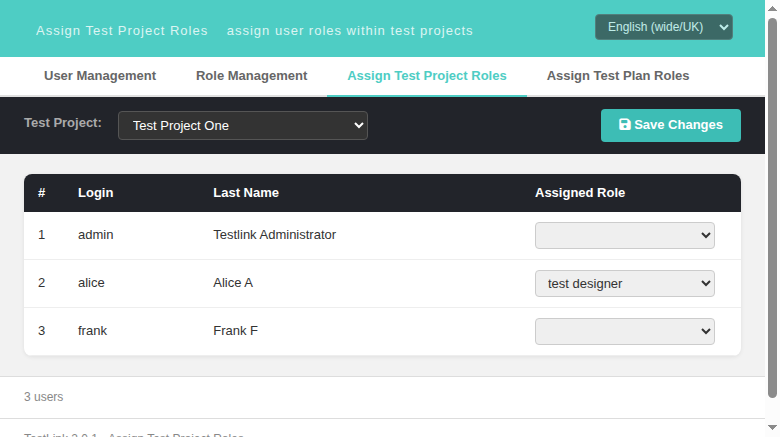Click the scrollbar up arrow
This screenshot has width=780, height=437.
(772, 8)
